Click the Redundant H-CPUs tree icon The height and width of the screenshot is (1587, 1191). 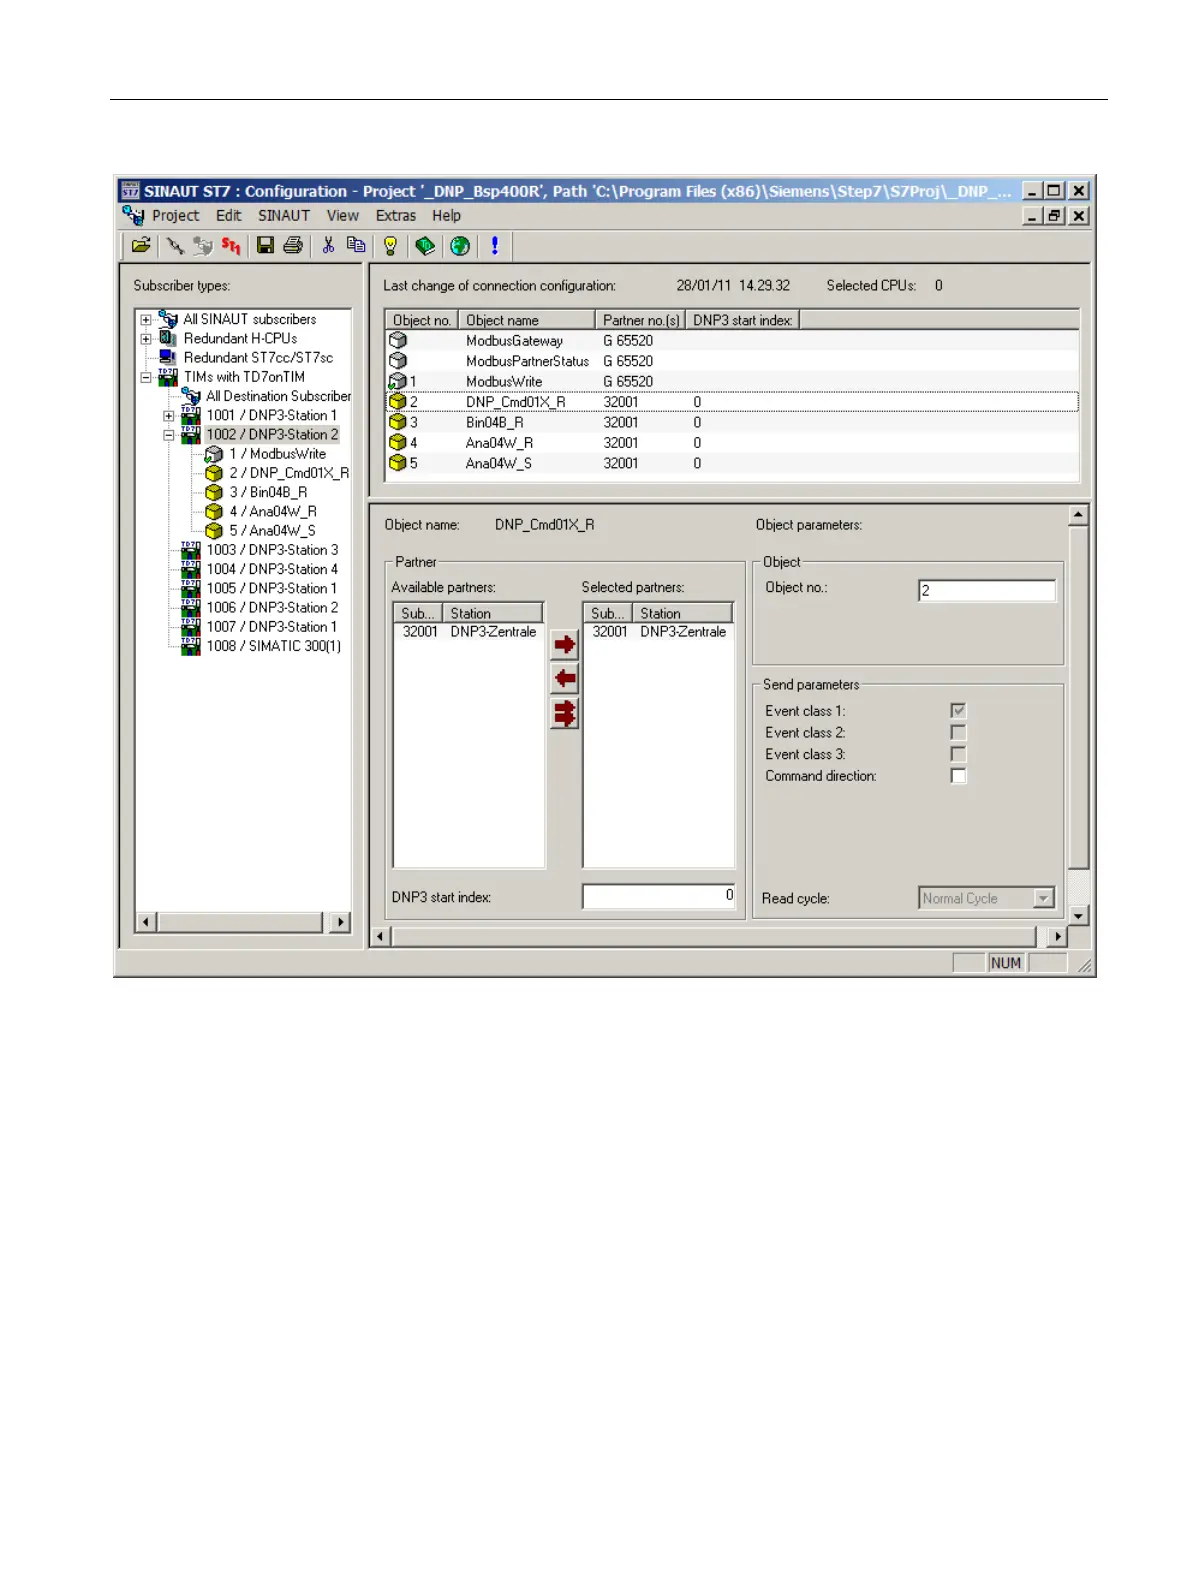(x=168, y=339)
